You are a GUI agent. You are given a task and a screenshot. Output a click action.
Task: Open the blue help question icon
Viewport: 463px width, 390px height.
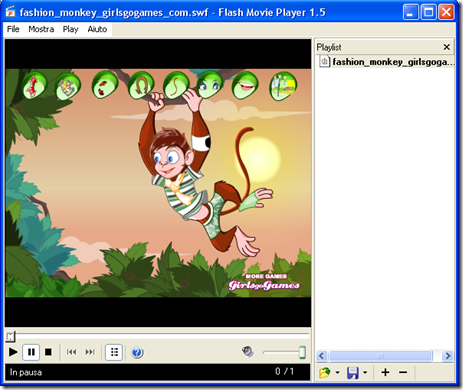pyautogui.click(x=137, y=352)
